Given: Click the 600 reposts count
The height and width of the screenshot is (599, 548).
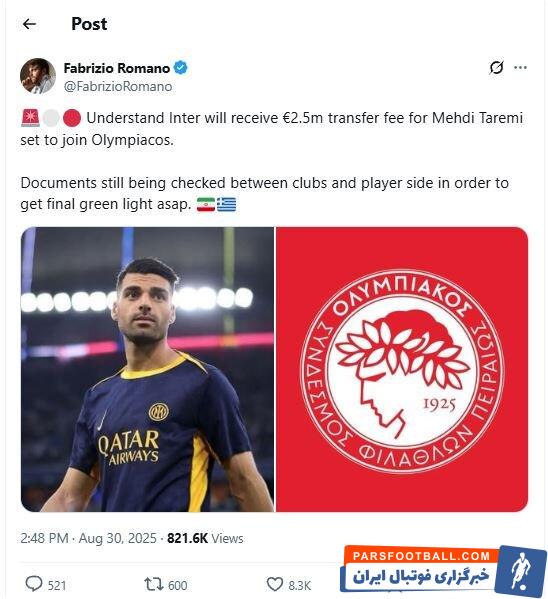Looking at the screenshot, I should coord(178,585).
